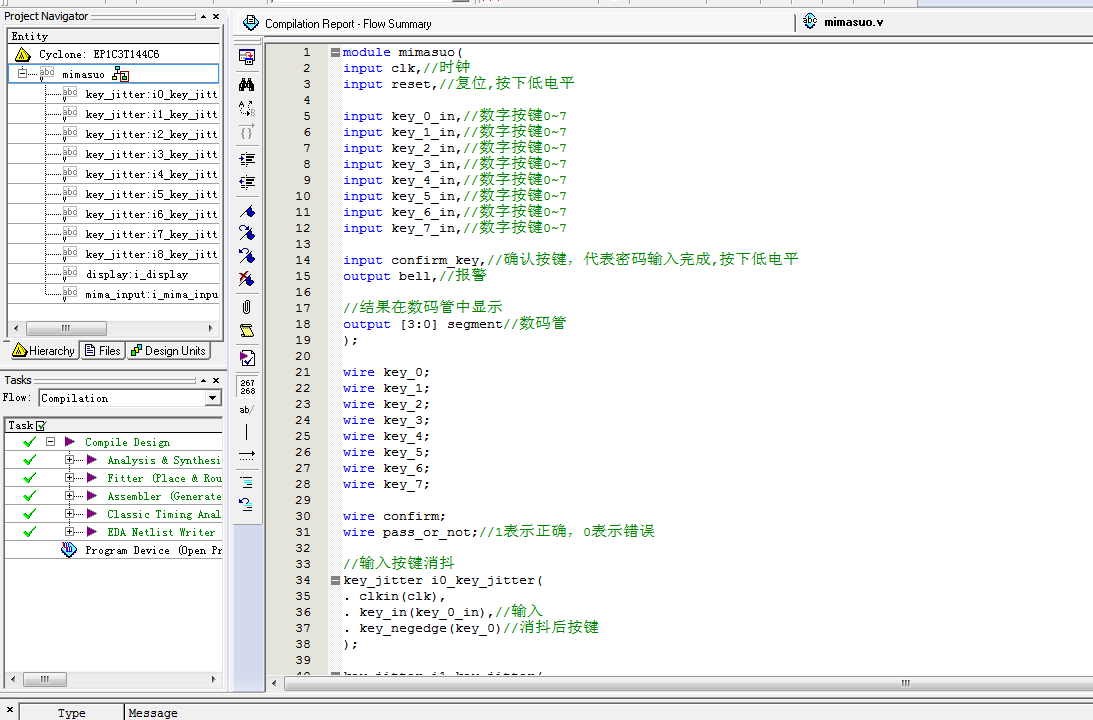Click the Find binoculars icon
The image size is (1093, 720).
pos(247,85)
